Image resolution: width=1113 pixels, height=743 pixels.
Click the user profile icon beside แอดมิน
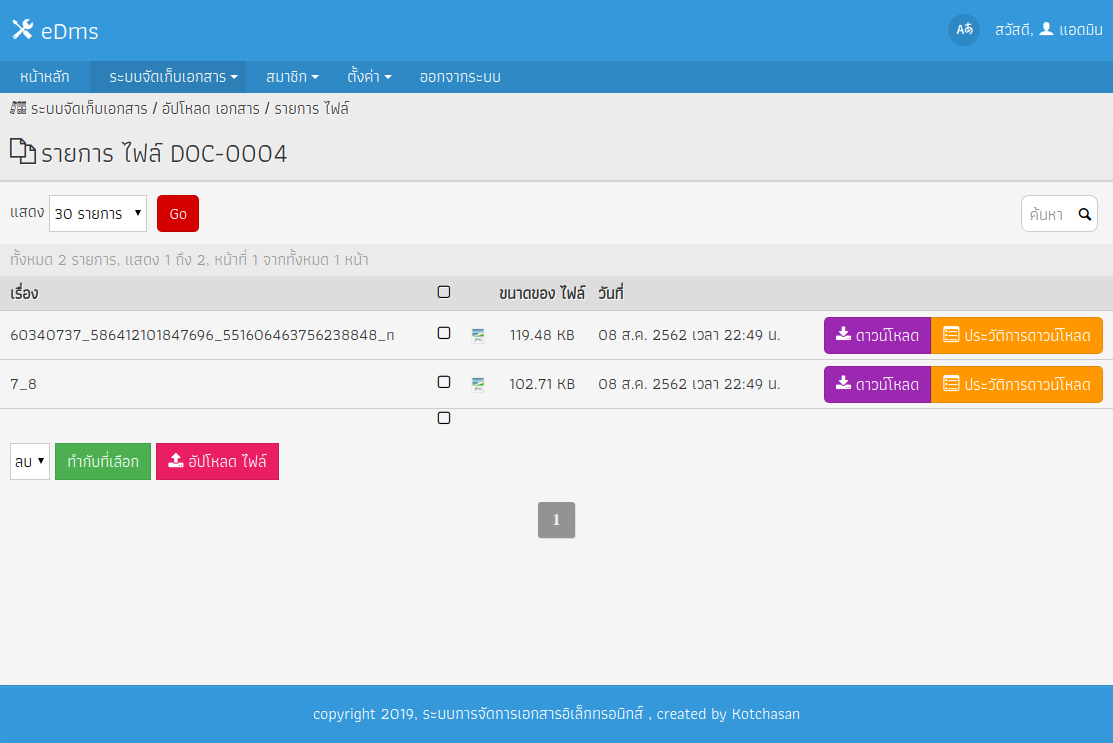click(1046, 29)
